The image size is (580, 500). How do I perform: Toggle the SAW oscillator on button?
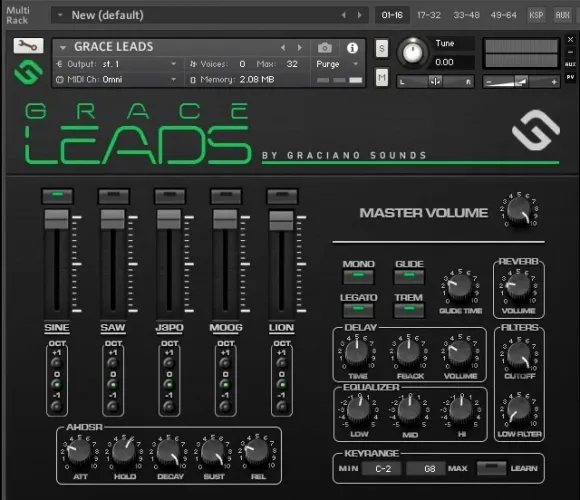pyautogui.click(x=114, y=196)
